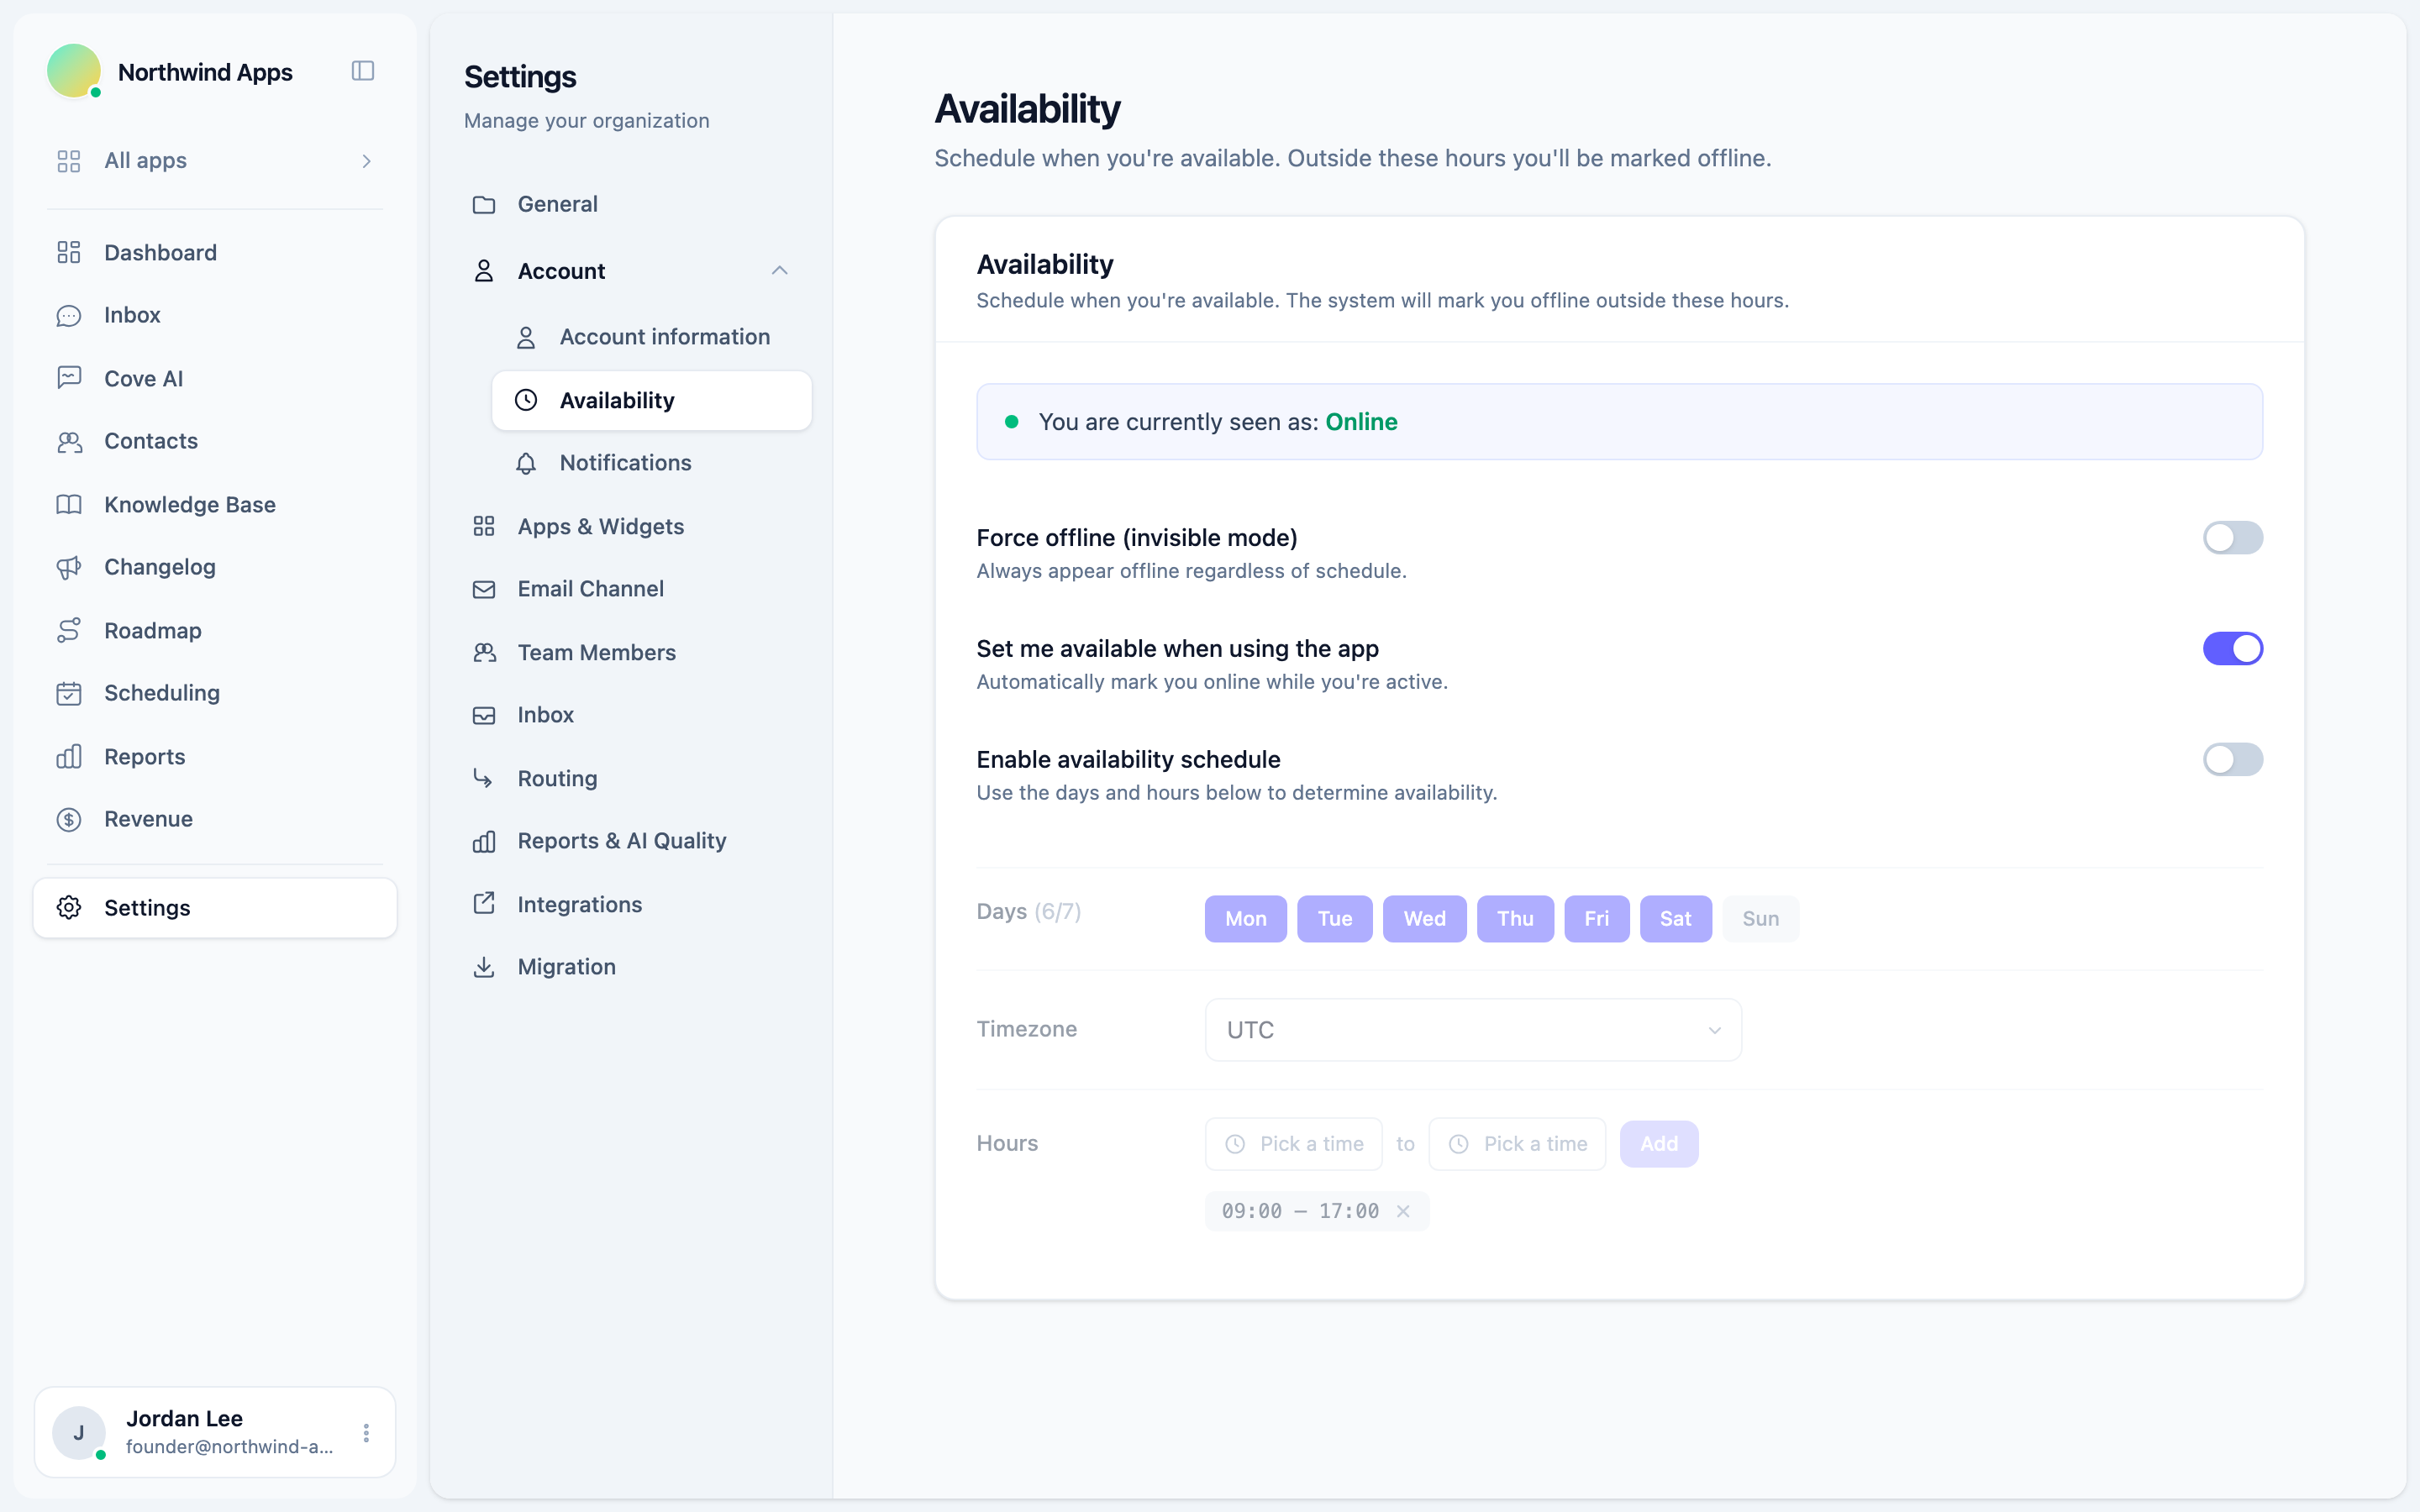Pick a start time in Hours
Image resolution: width=2420 pixels, height=1512 pixels.
(x=1293, y=1144)
